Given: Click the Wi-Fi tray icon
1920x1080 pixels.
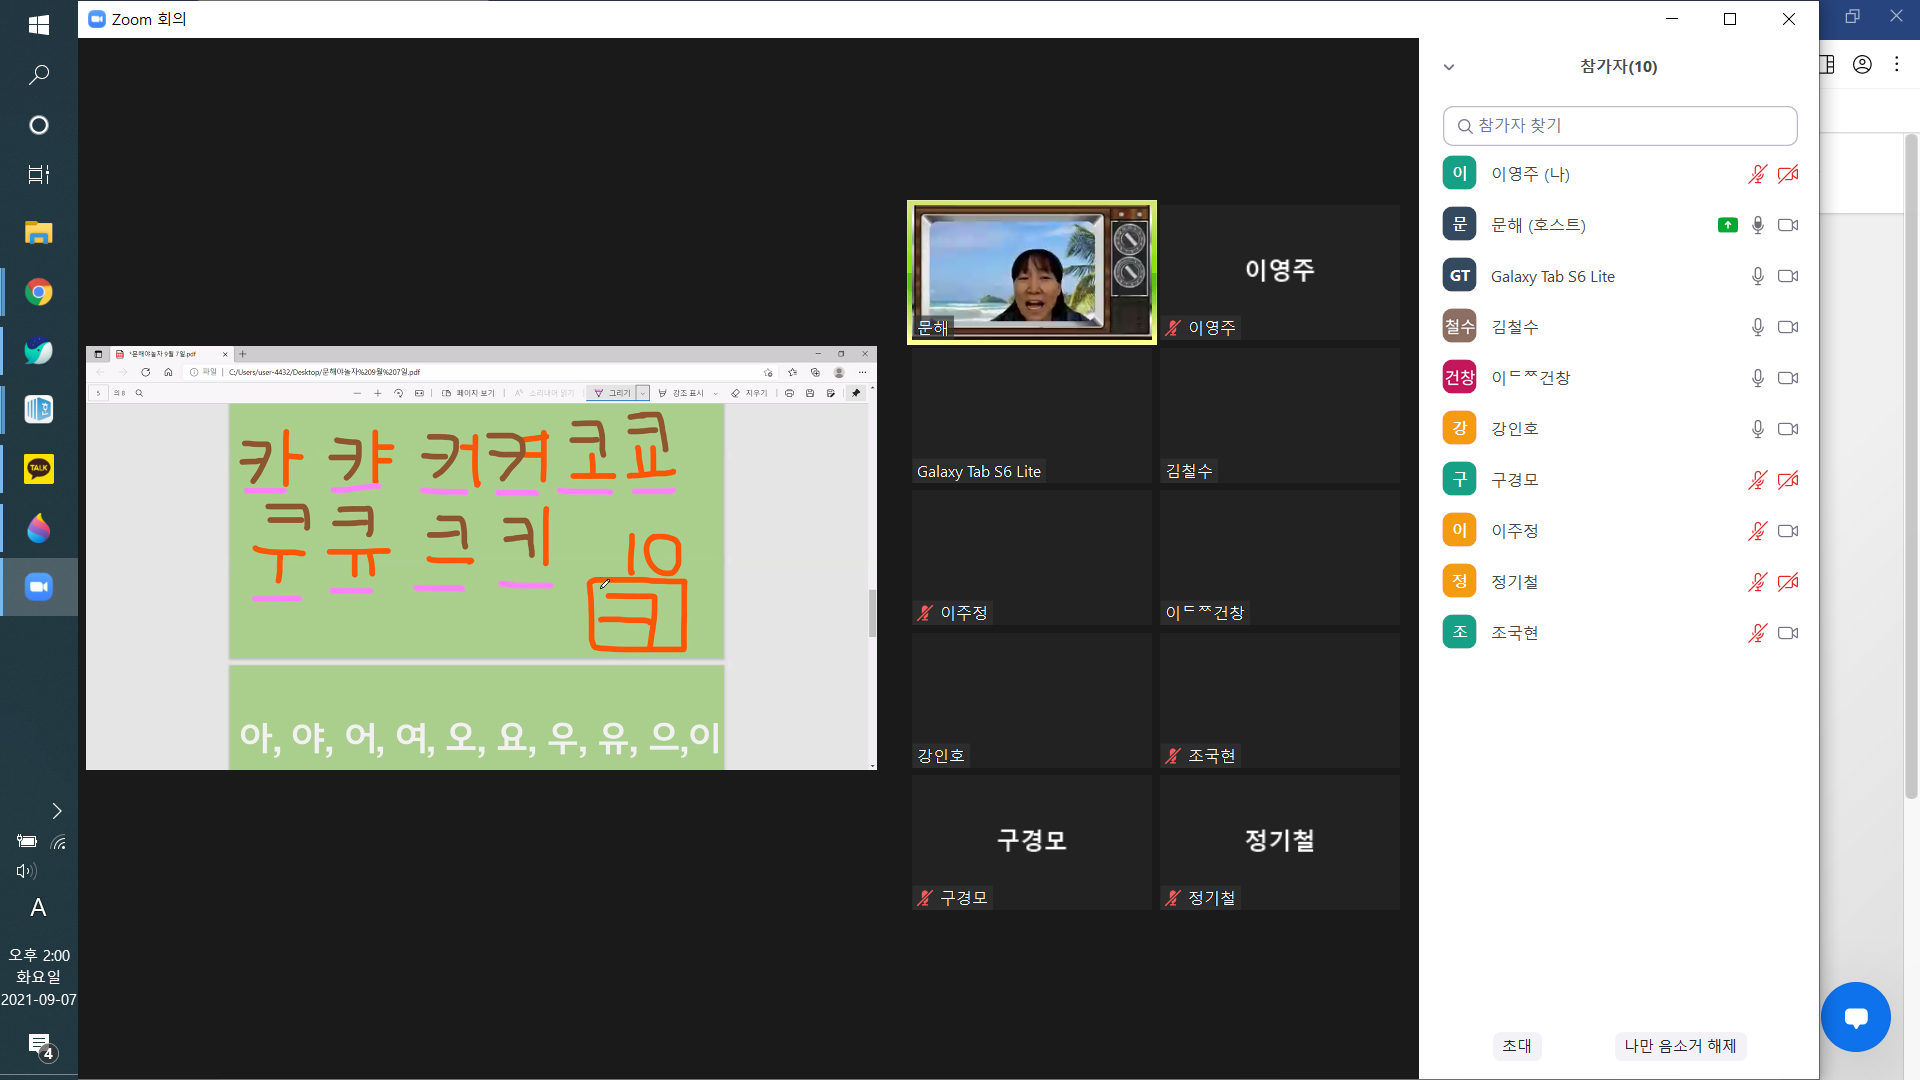Looking at the screenshot, I should click(59, 842).
